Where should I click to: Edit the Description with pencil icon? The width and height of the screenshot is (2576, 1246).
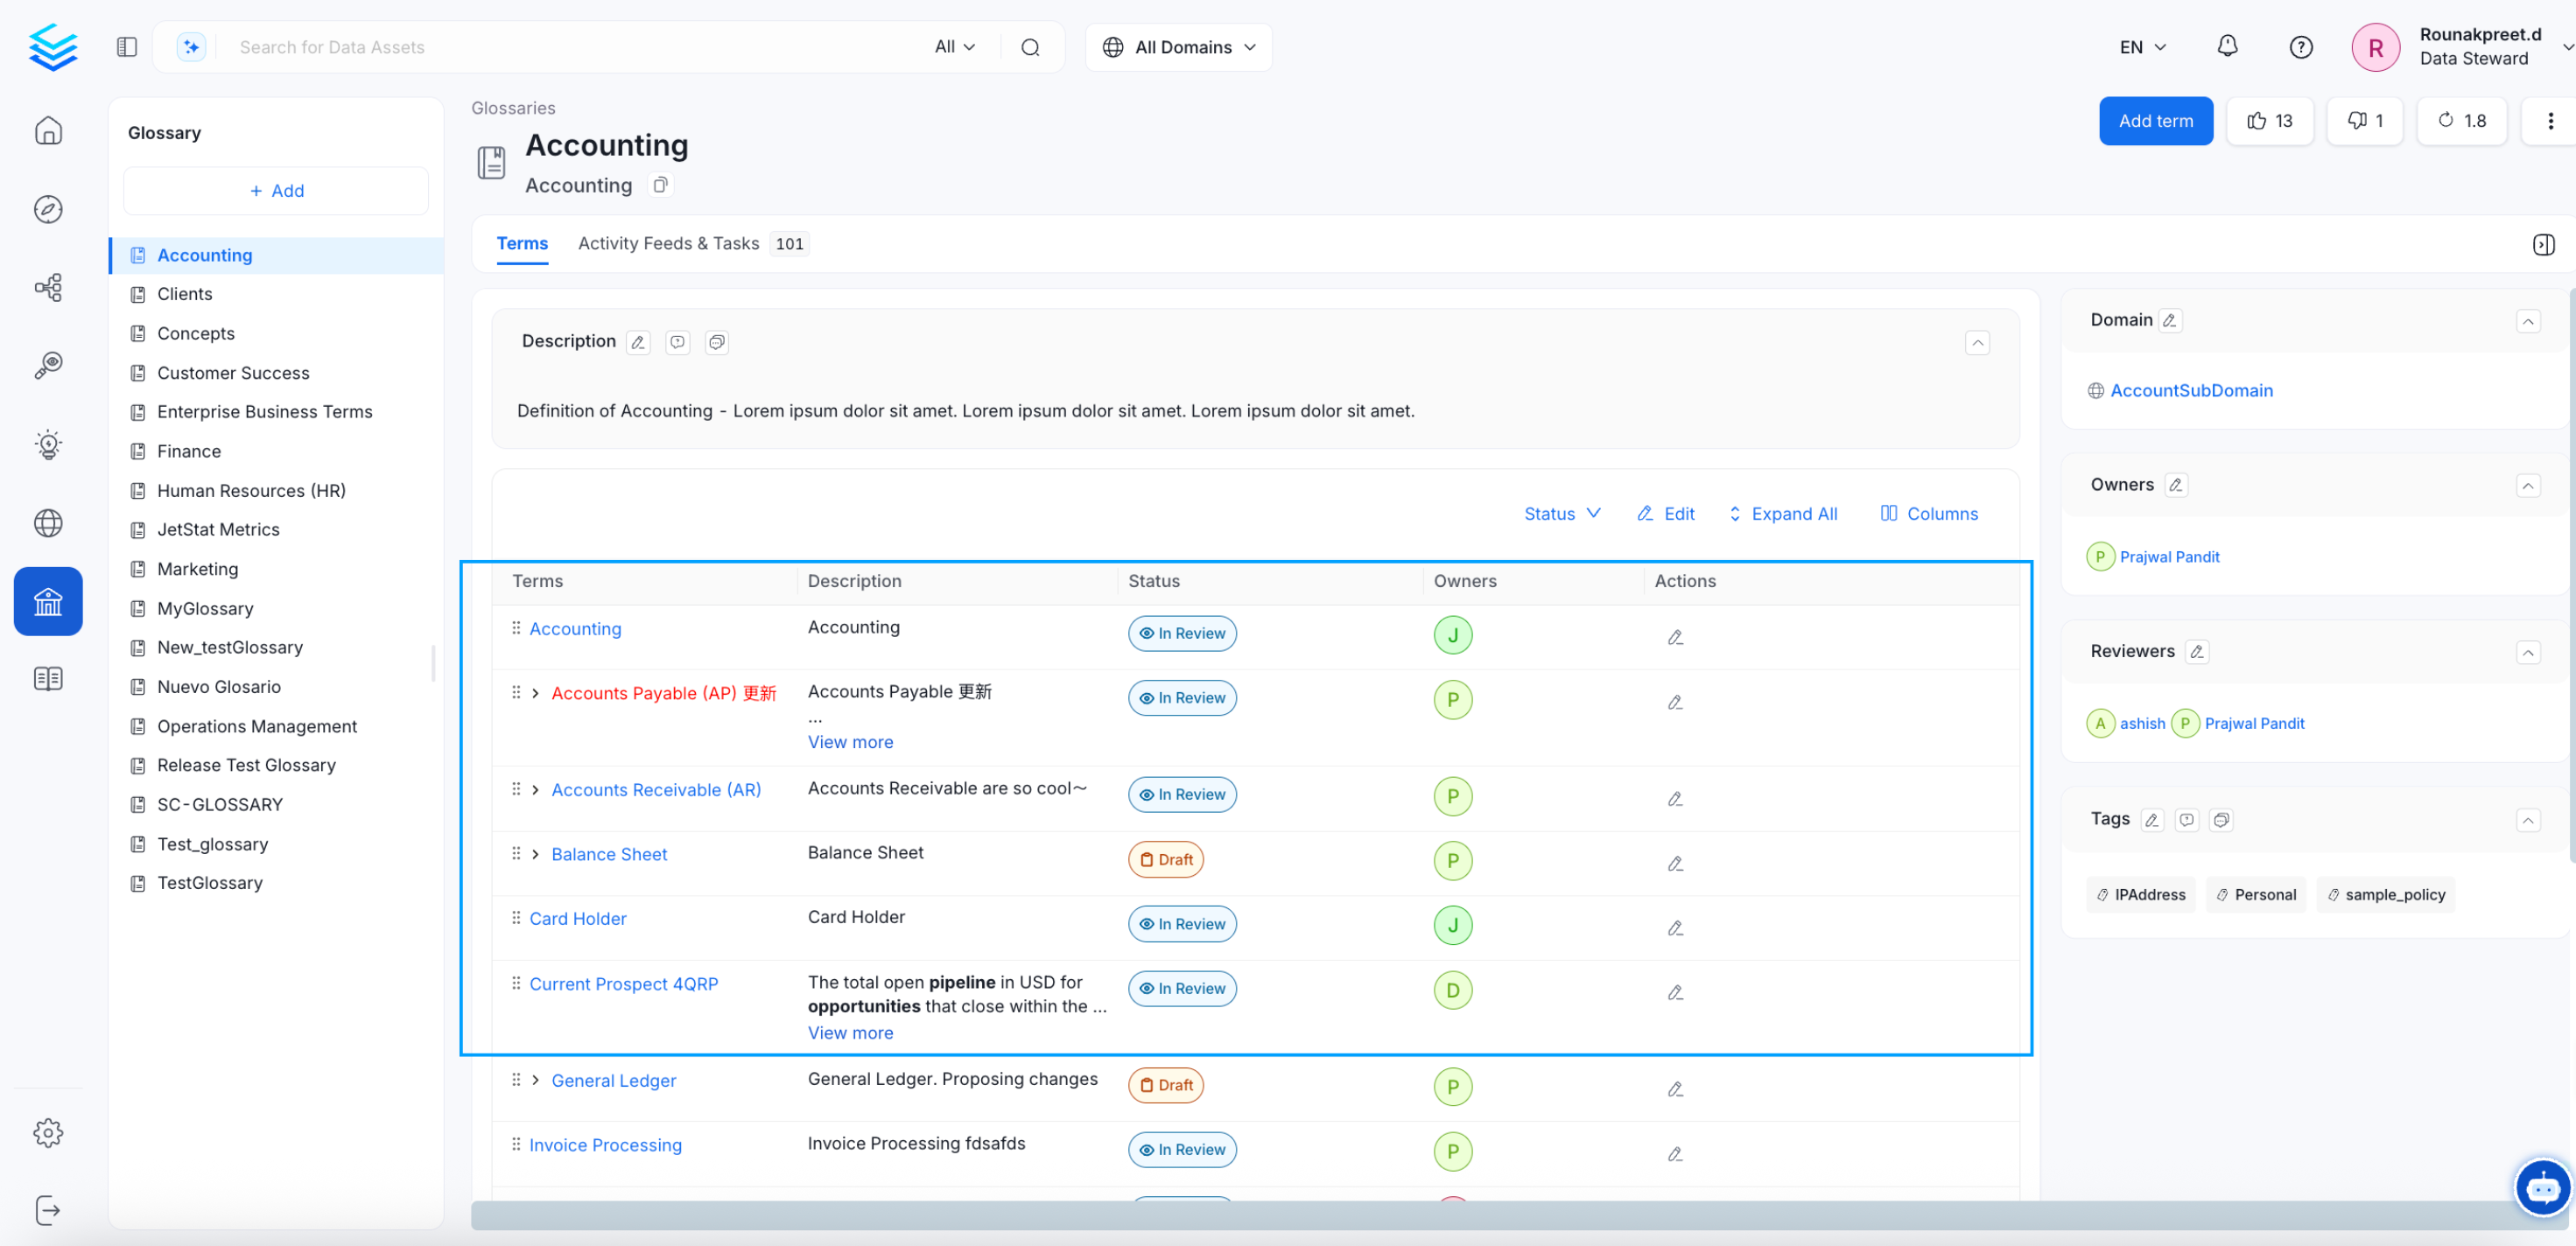638,342
